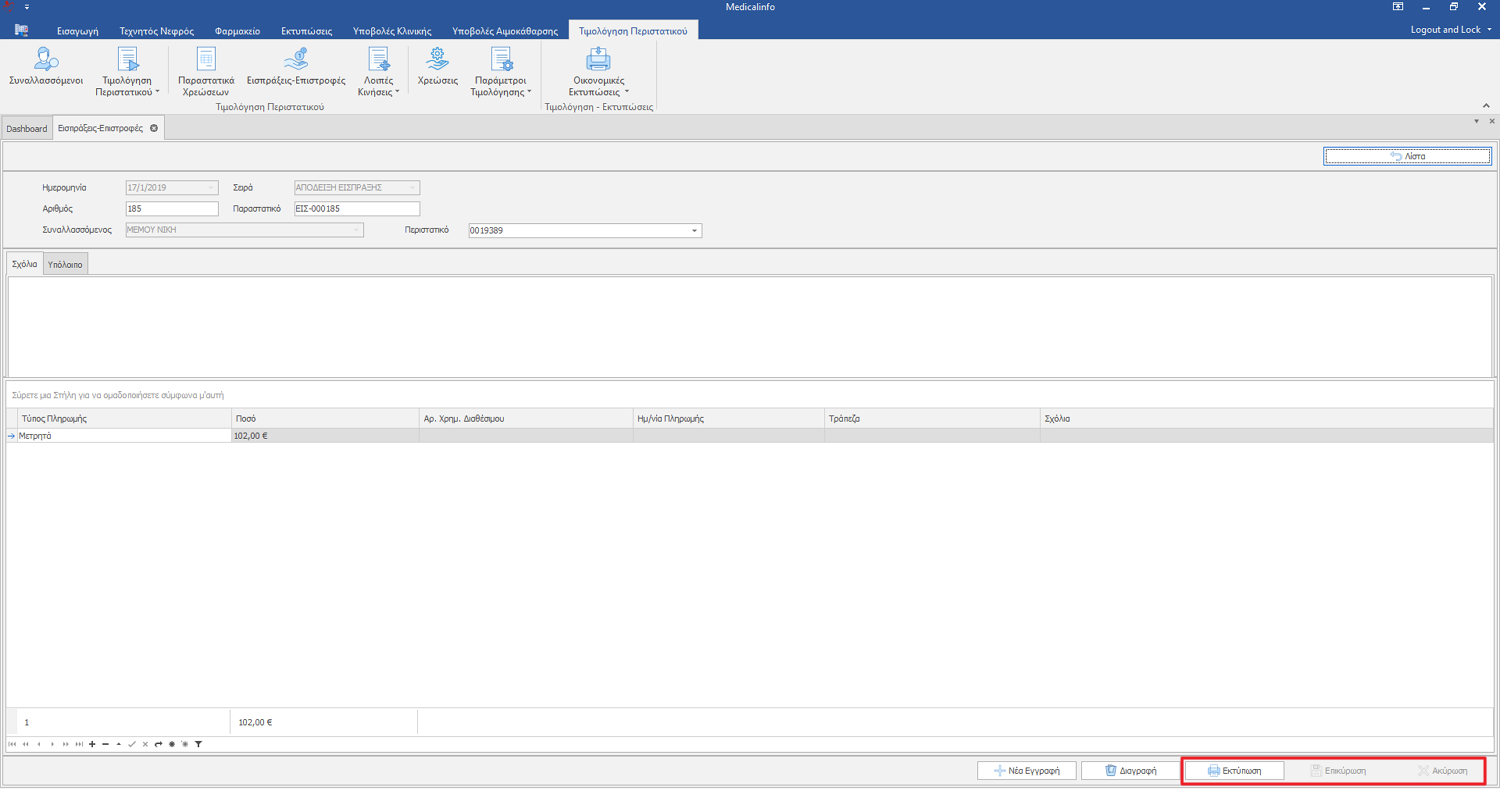This screenshot has height=789, width=1500.
Task: Remove the grid row with the minus icon
Action: 105,744
